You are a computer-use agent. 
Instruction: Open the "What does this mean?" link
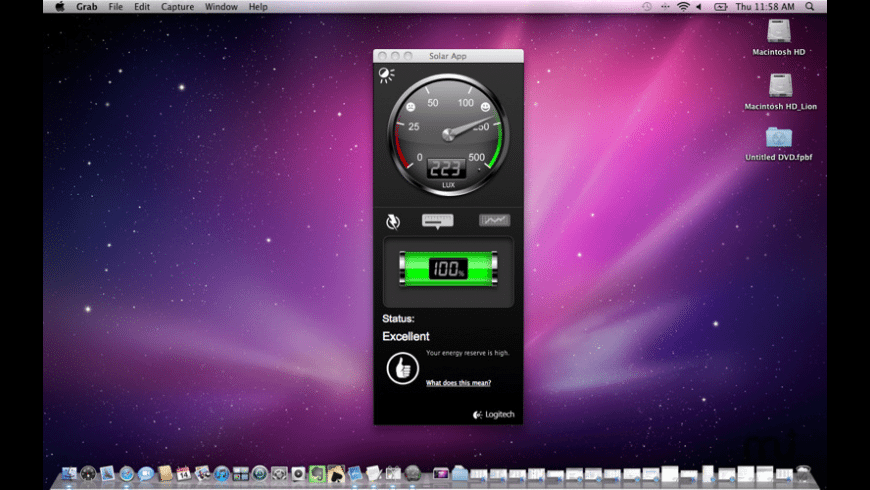point(458,382)
